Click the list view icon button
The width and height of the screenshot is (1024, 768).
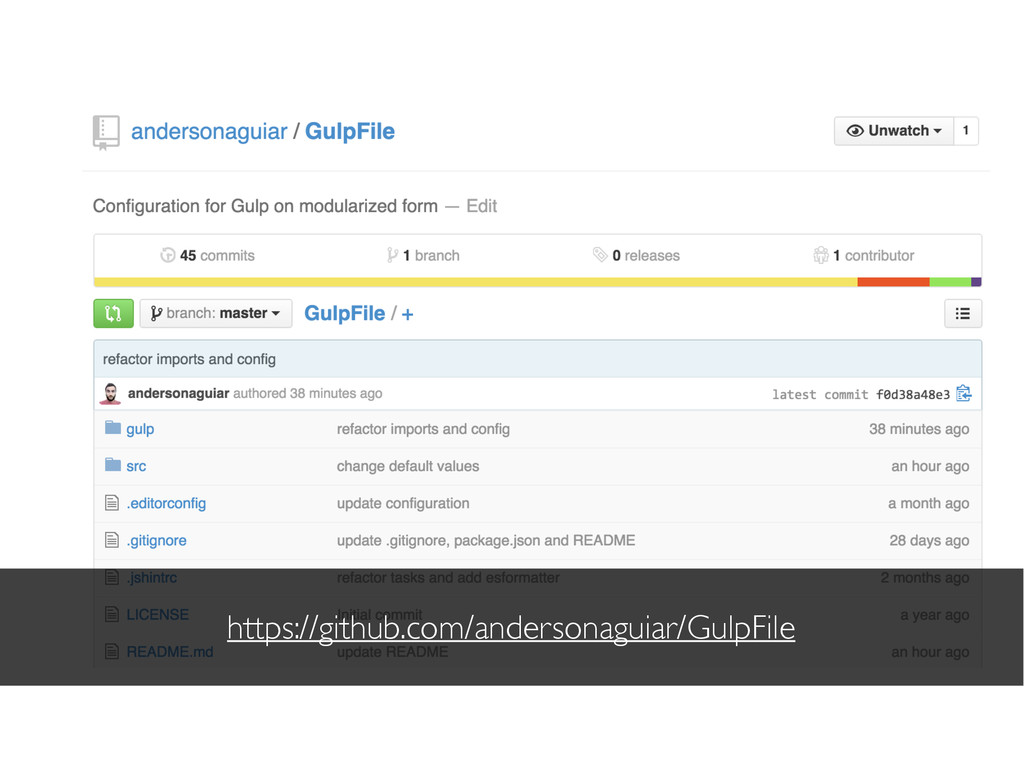click(963, 313)
